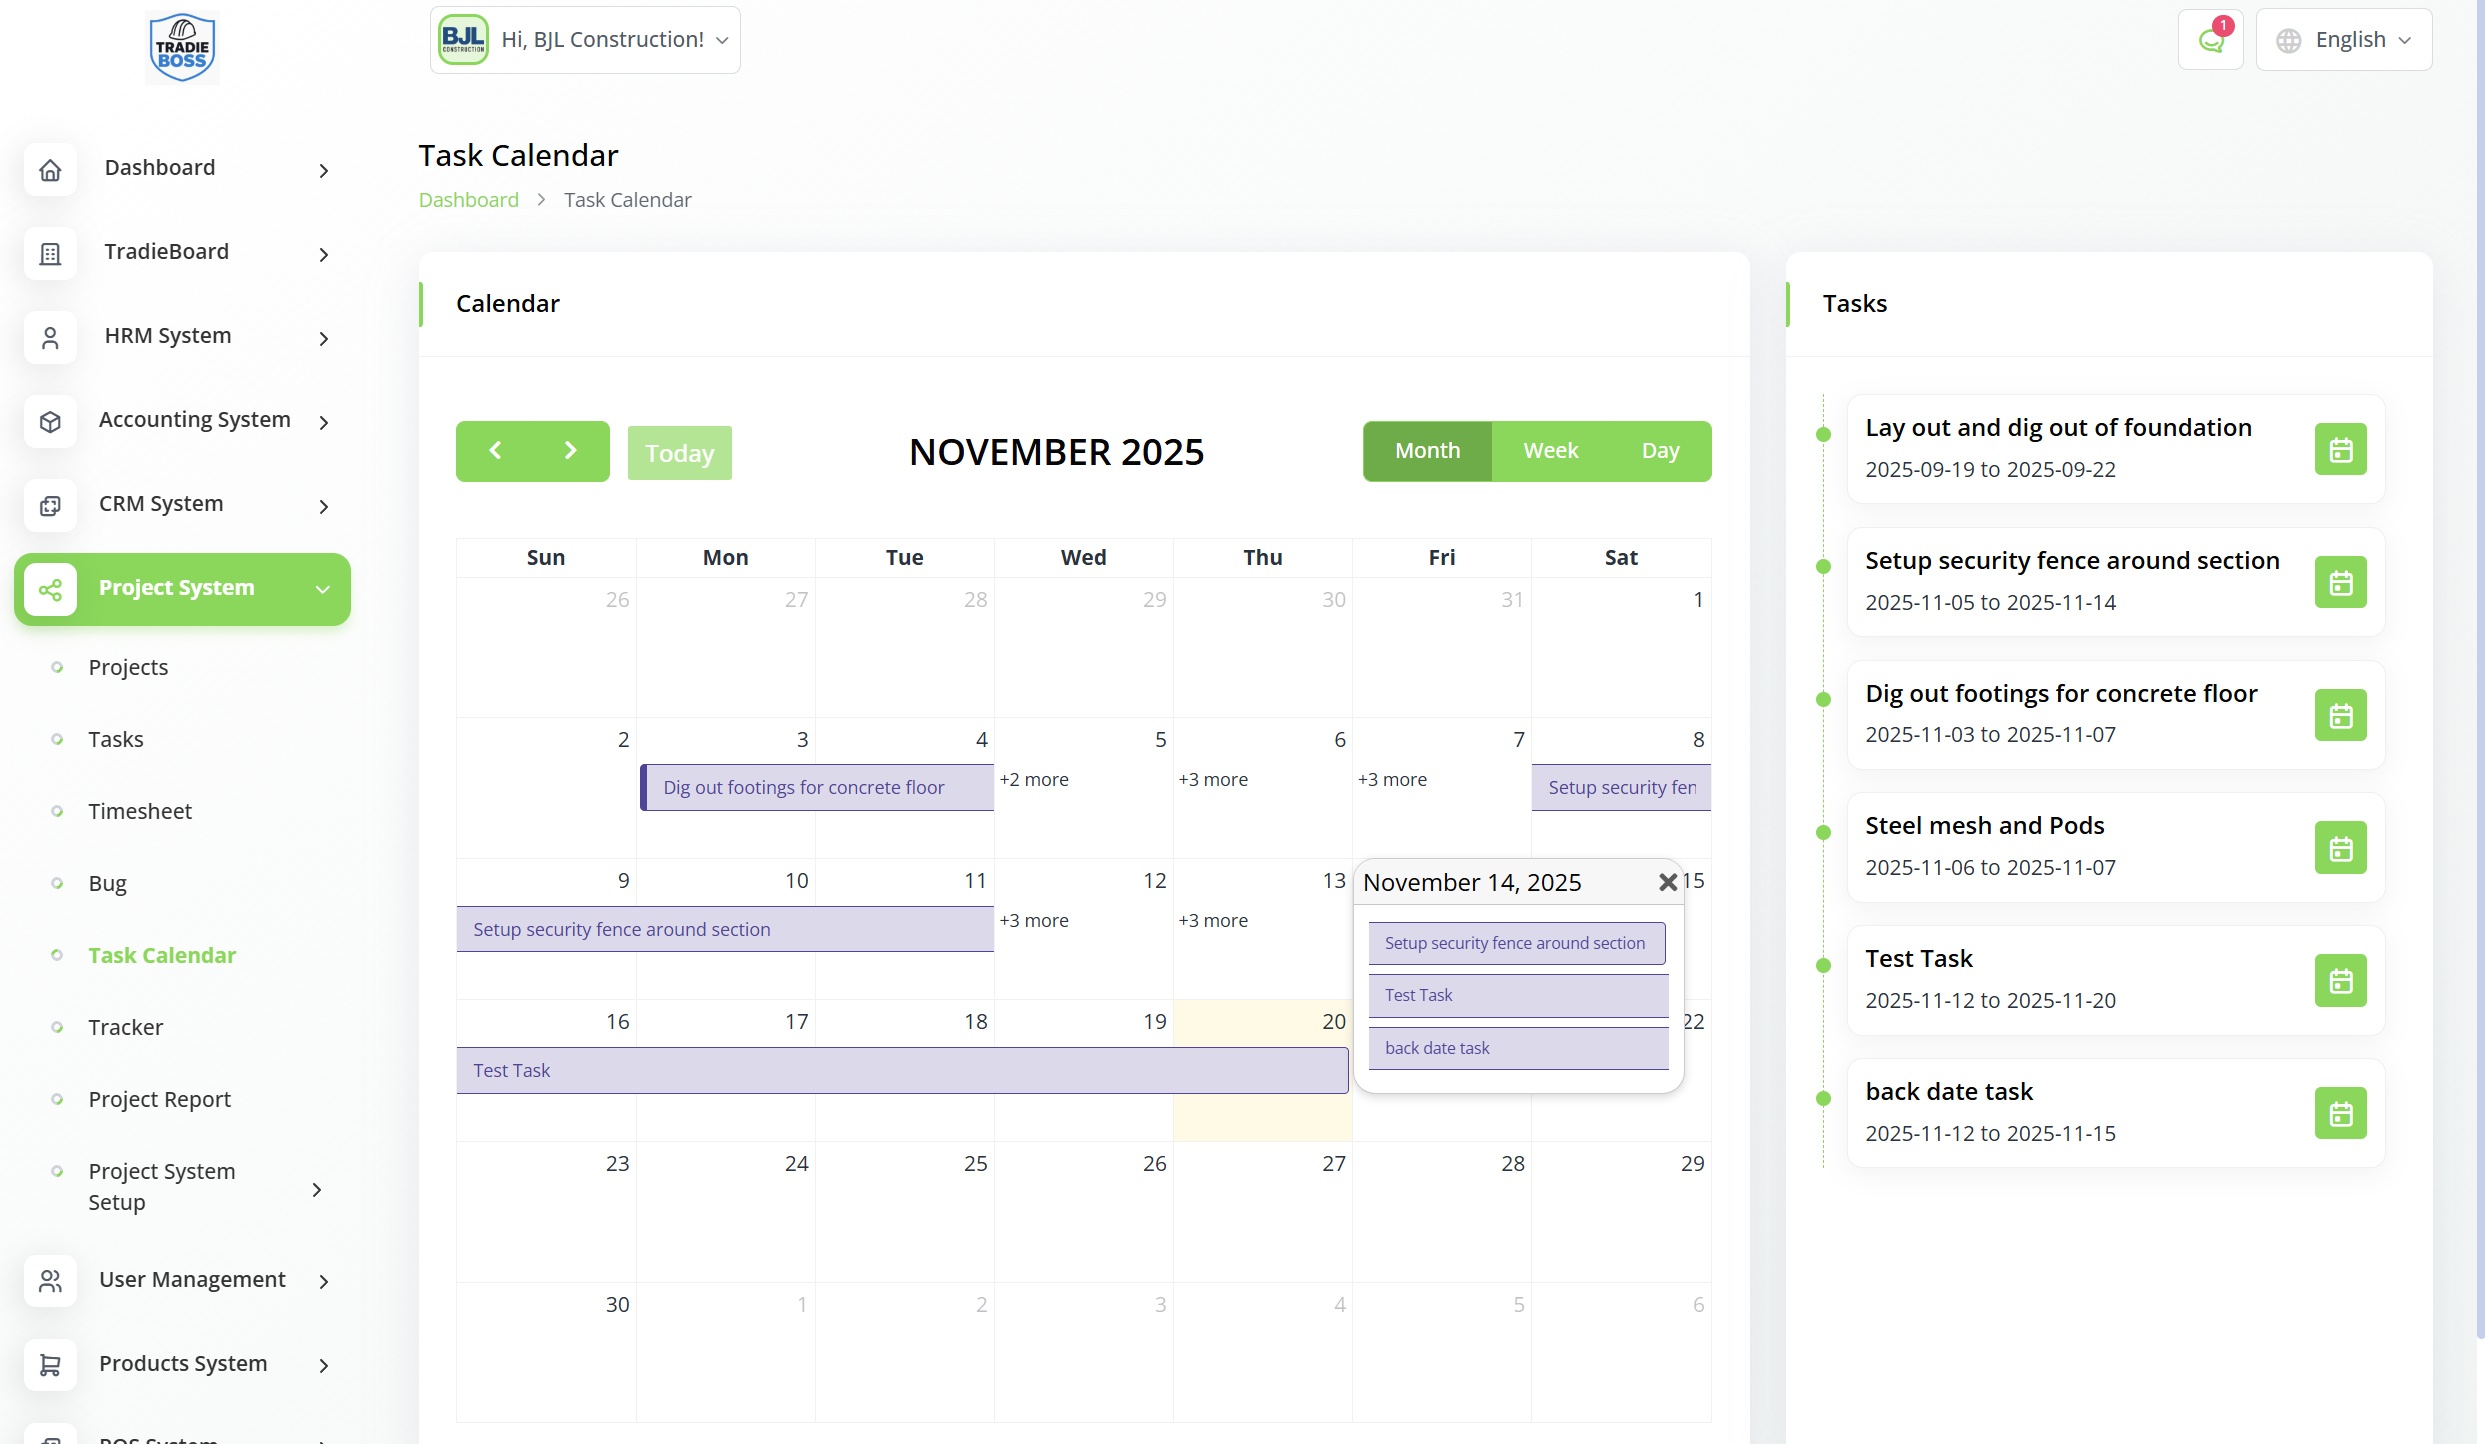Click calendar icon next to Steel mesh and Pods
This screenshot has width=2485, height=1444.
pyautogui.click(x=2340, y=848)
